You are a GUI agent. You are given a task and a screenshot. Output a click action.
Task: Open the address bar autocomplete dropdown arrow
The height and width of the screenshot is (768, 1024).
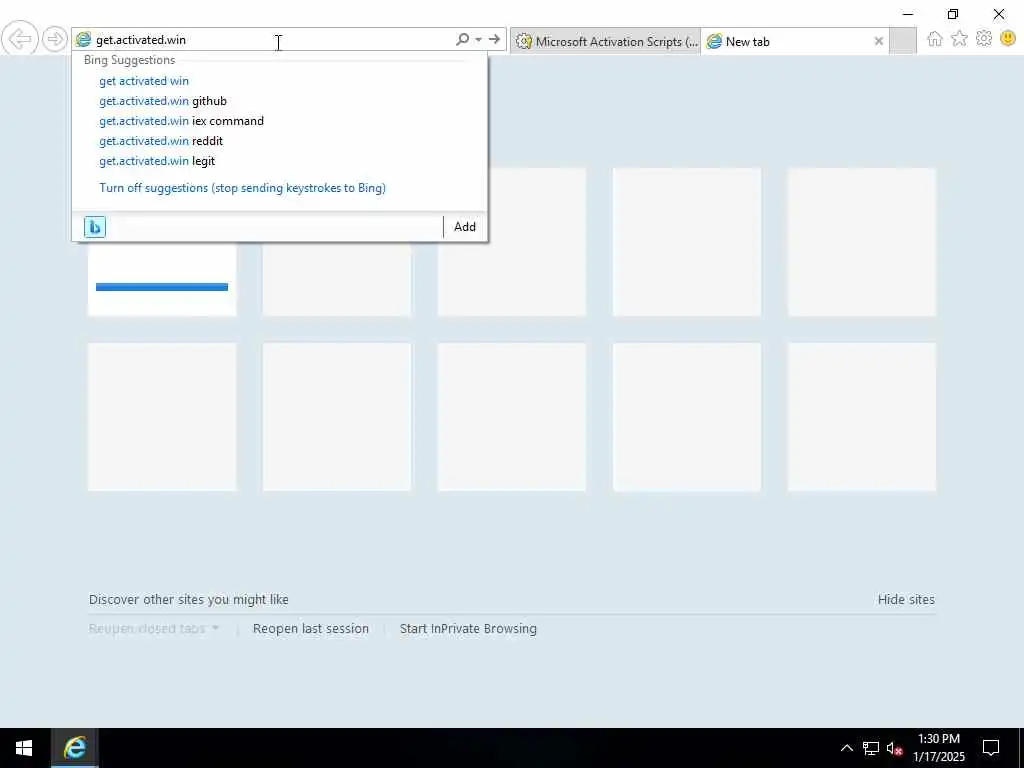point(479,40)
